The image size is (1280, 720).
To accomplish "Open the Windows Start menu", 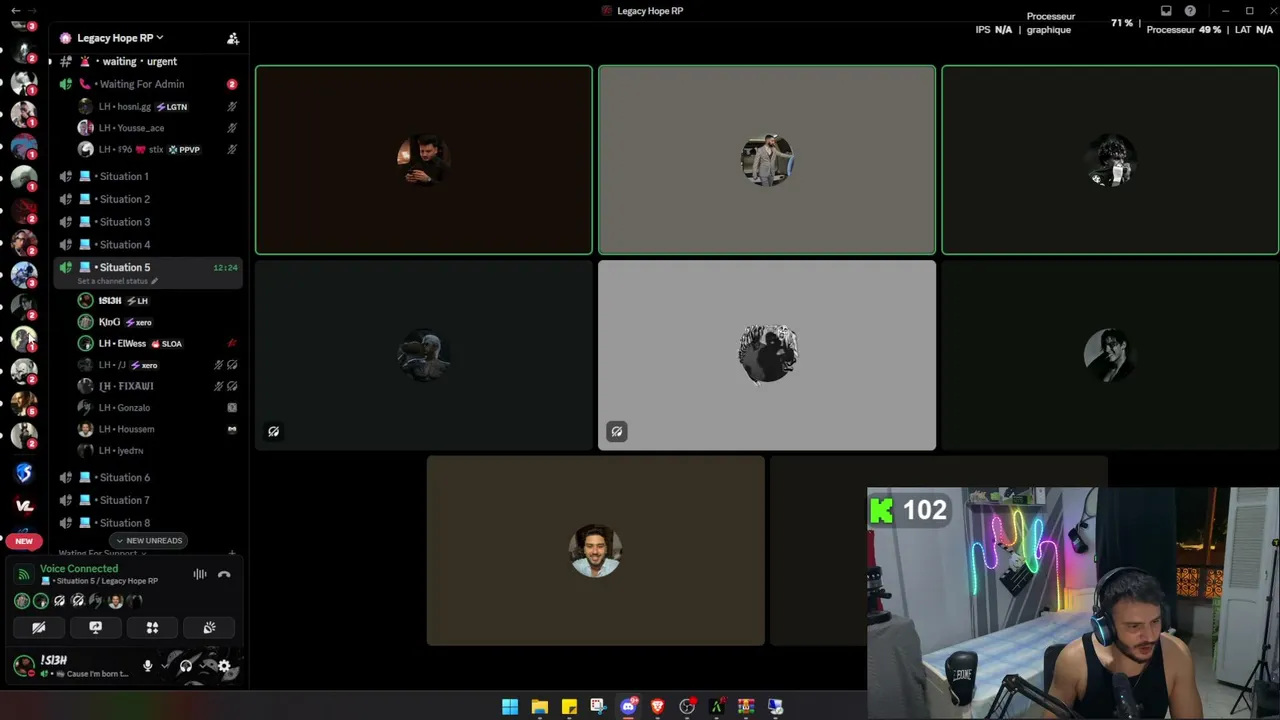I will point(510,707).
